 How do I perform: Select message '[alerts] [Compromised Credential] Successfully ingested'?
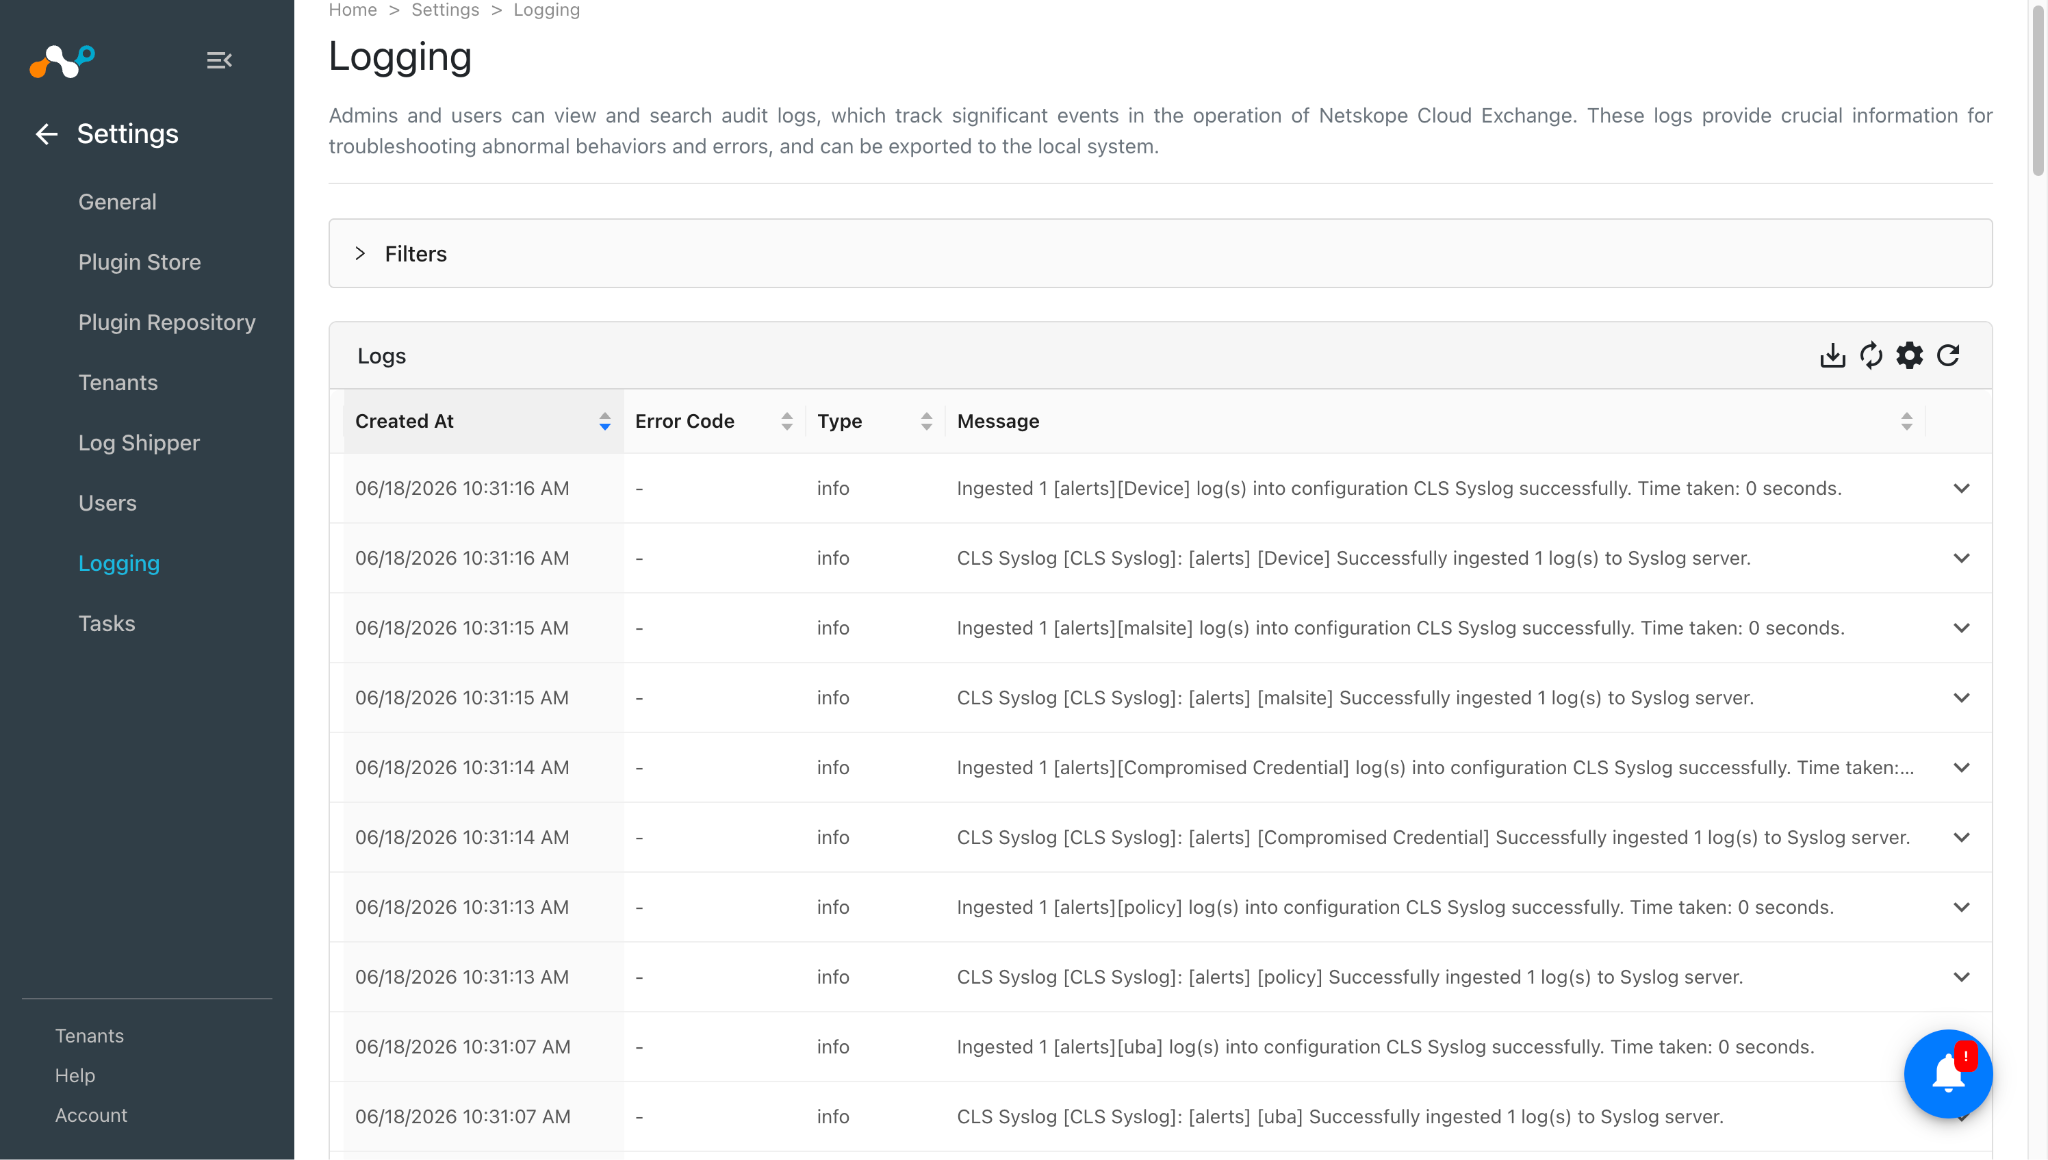(1433, 838)
